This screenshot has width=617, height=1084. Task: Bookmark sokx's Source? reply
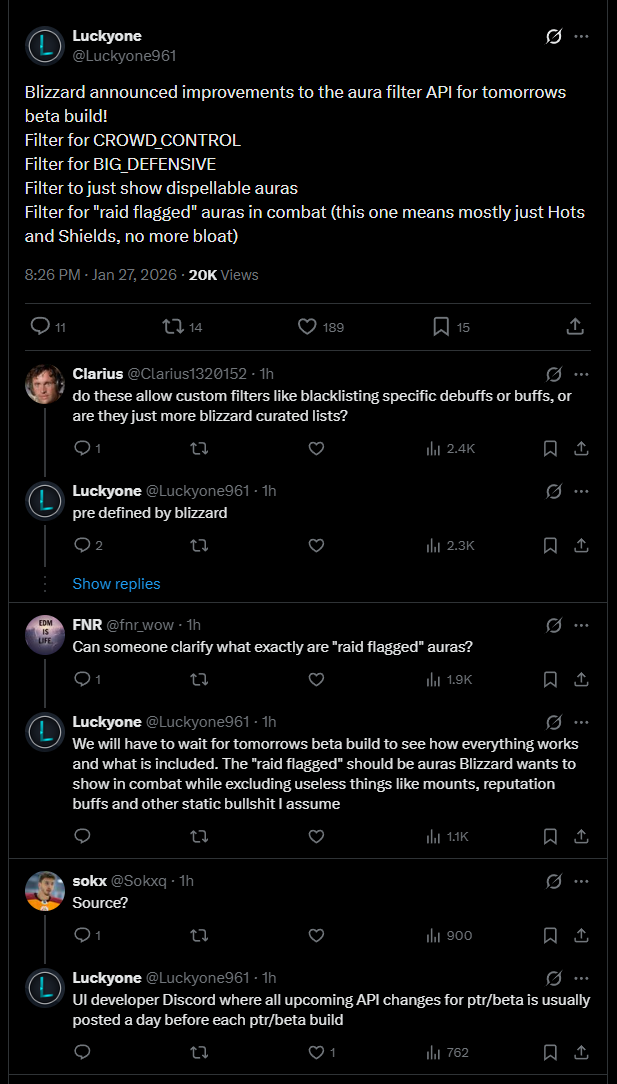pyautogui.click(x=551, y=935)
